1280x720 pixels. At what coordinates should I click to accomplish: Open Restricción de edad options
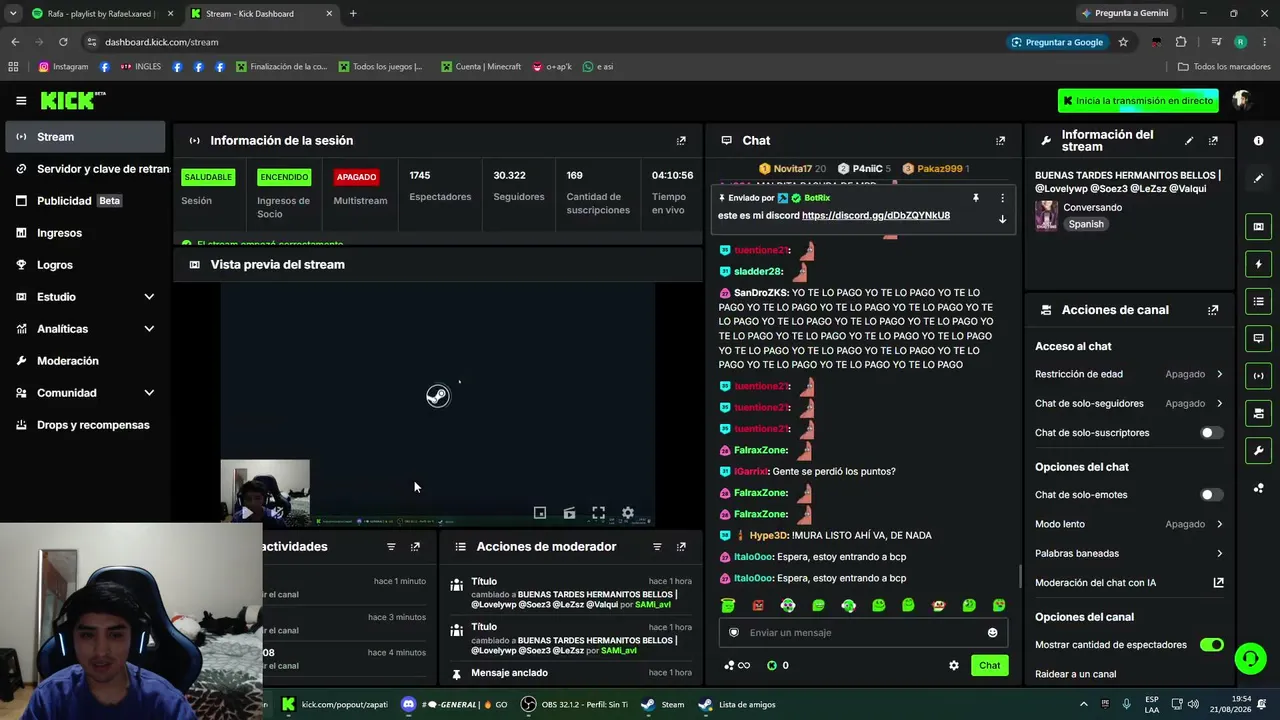pos(1129,374)
